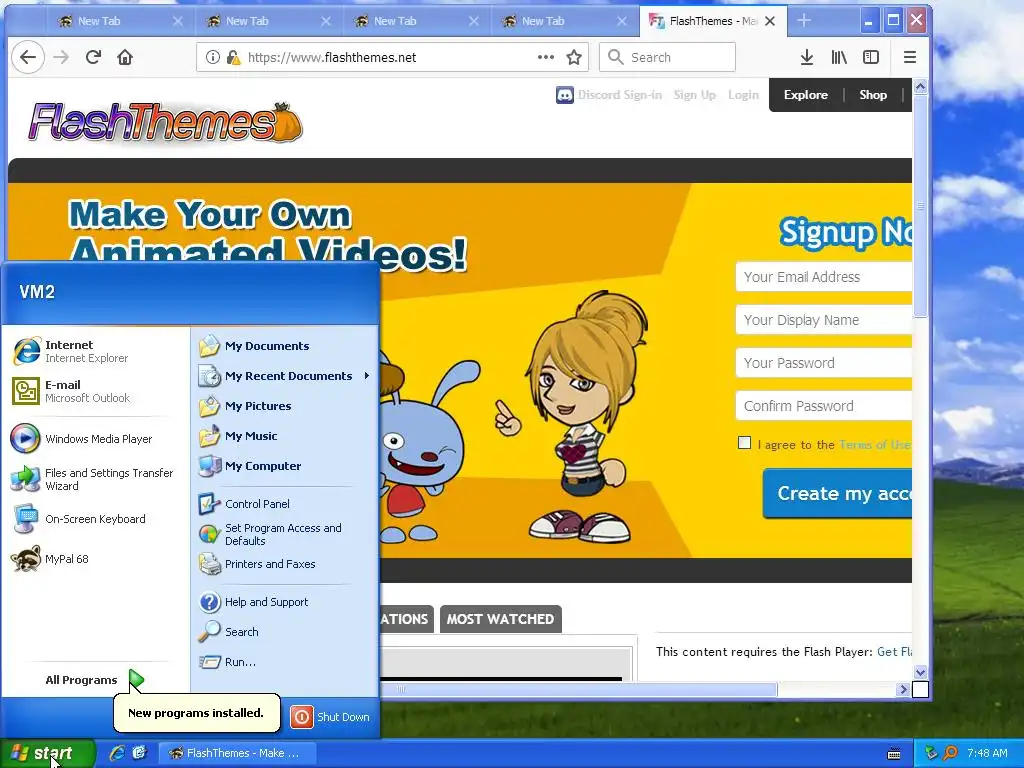Click the FlashThemes logo
Image resolution: width=1024 pixels, height=768 pixels.
[165, 122]
